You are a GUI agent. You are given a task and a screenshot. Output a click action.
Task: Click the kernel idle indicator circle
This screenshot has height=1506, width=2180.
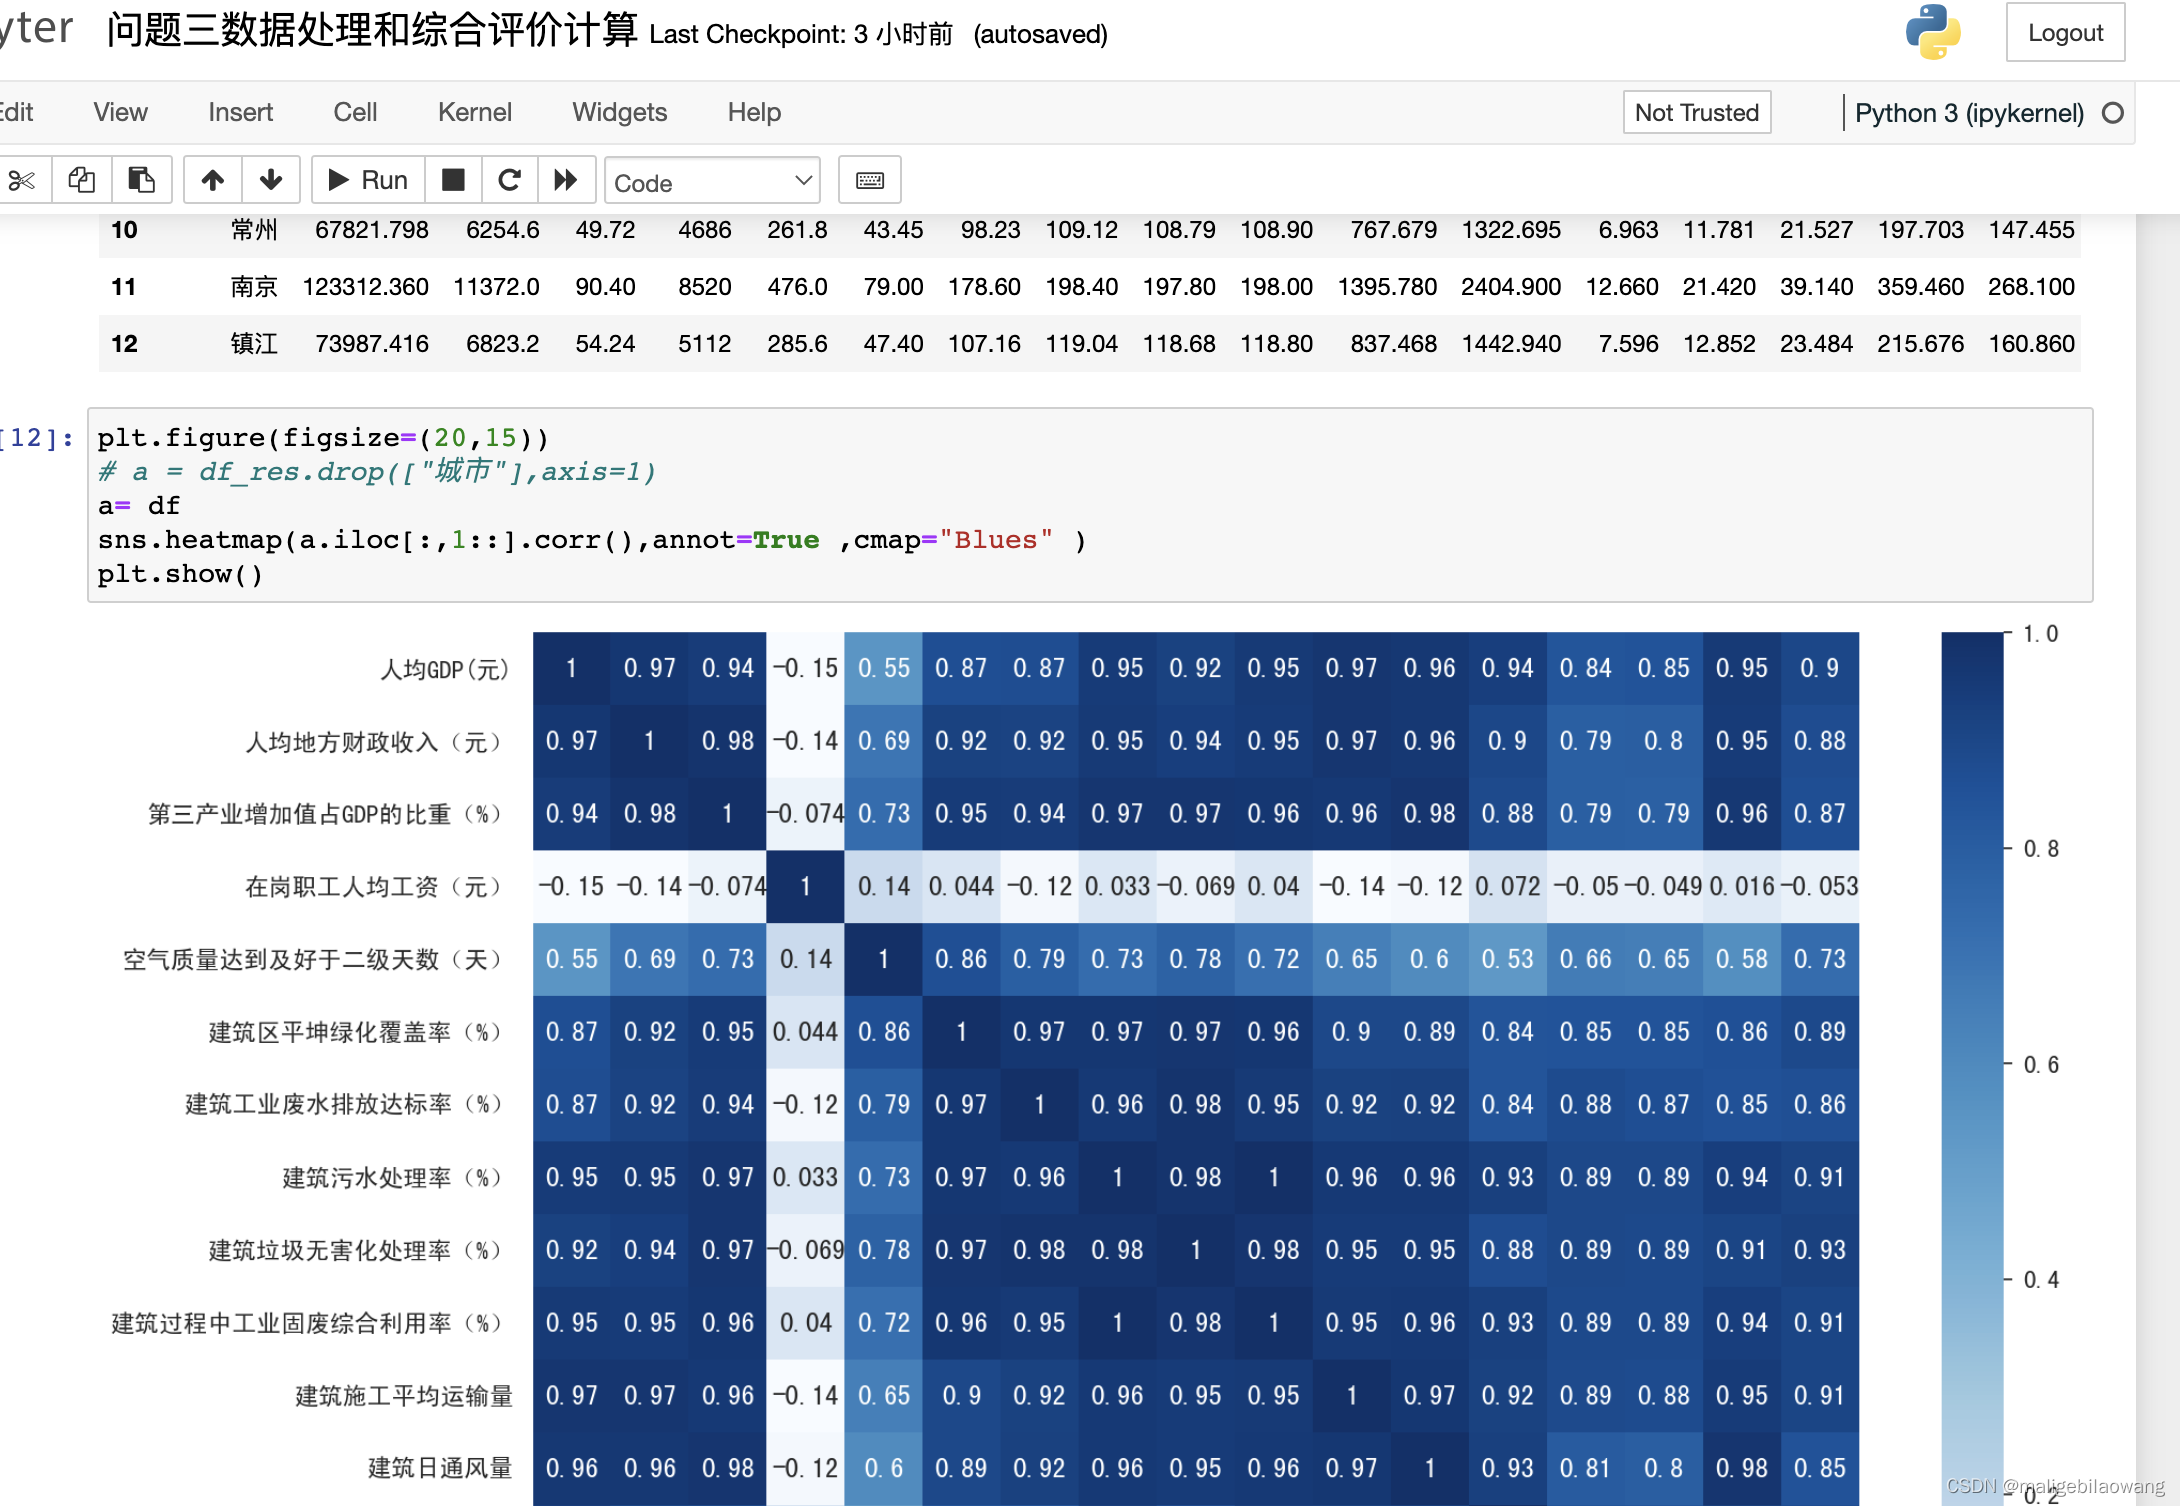(2112, 113)
